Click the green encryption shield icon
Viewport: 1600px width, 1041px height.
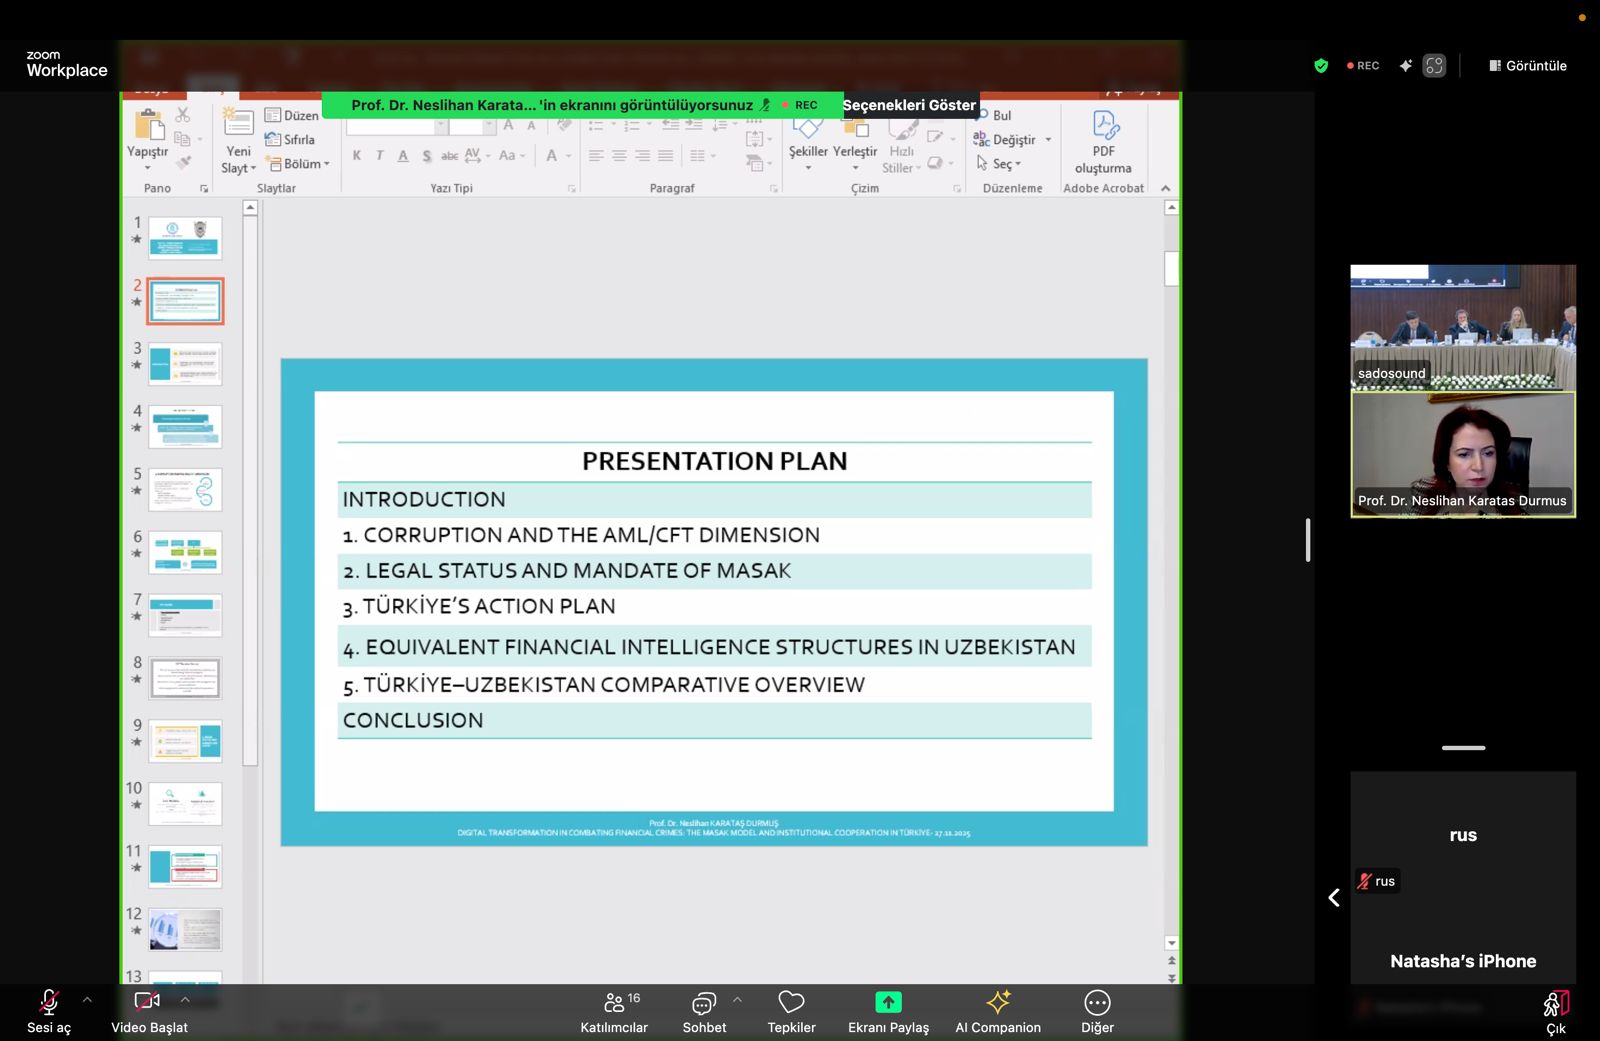1321,66
